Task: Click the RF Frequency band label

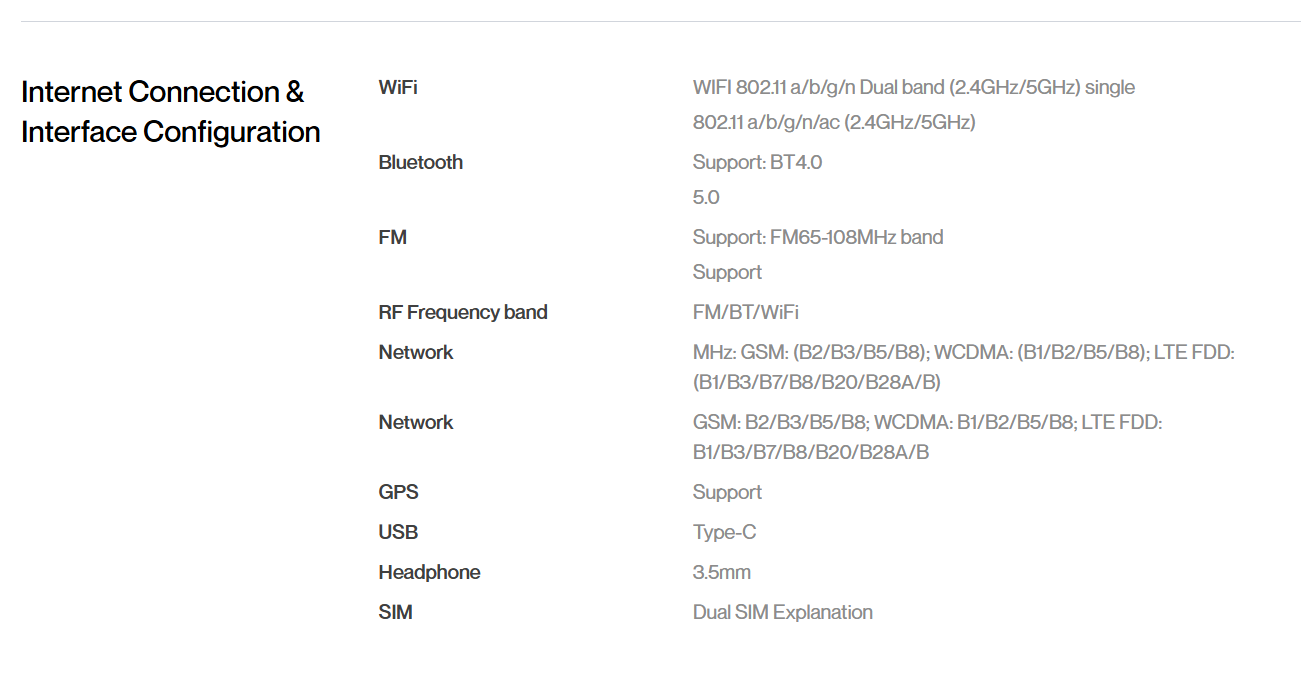Action: coord(462,312)
